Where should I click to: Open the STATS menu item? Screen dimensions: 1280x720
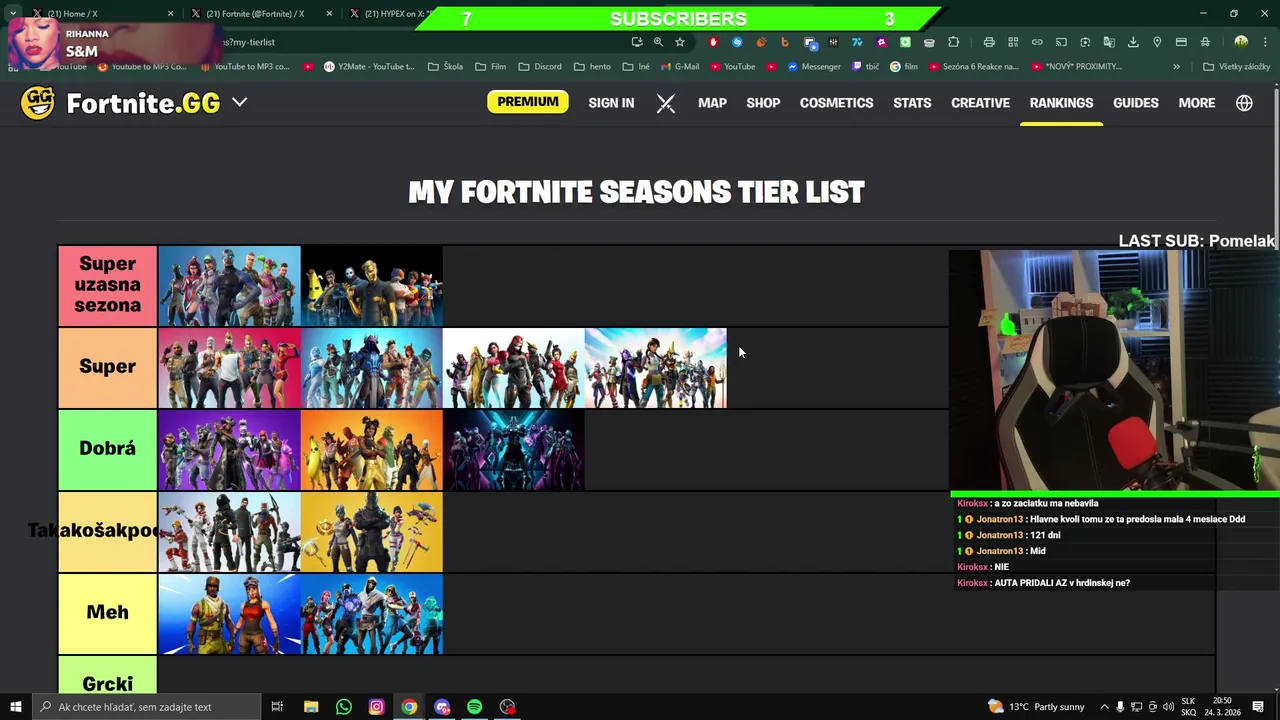point(912,103)
